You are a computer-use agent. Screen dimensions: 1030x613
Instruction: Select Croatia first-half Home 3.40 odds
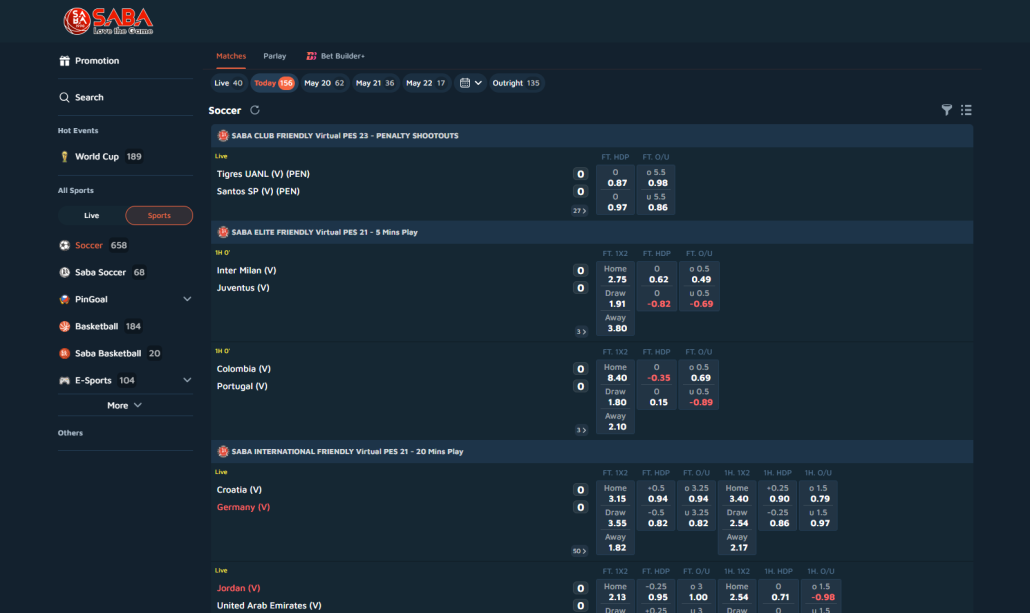[x=737, y=493]
